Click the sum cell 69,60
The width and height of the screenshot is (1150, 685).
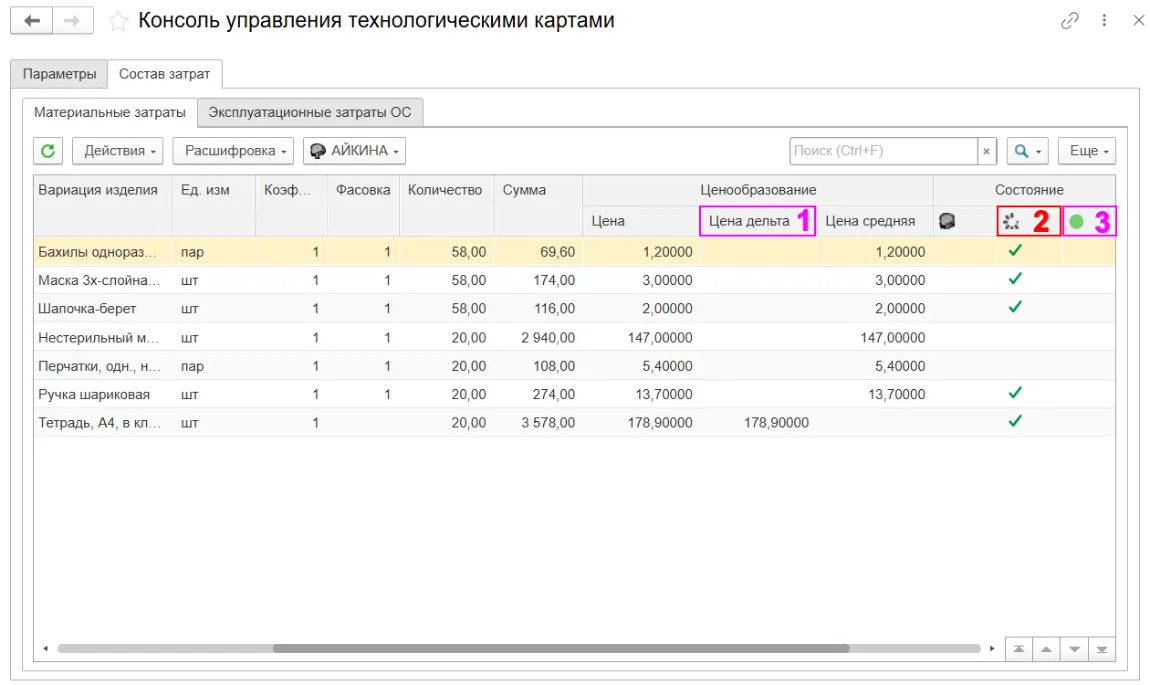(x=557, y=252)
